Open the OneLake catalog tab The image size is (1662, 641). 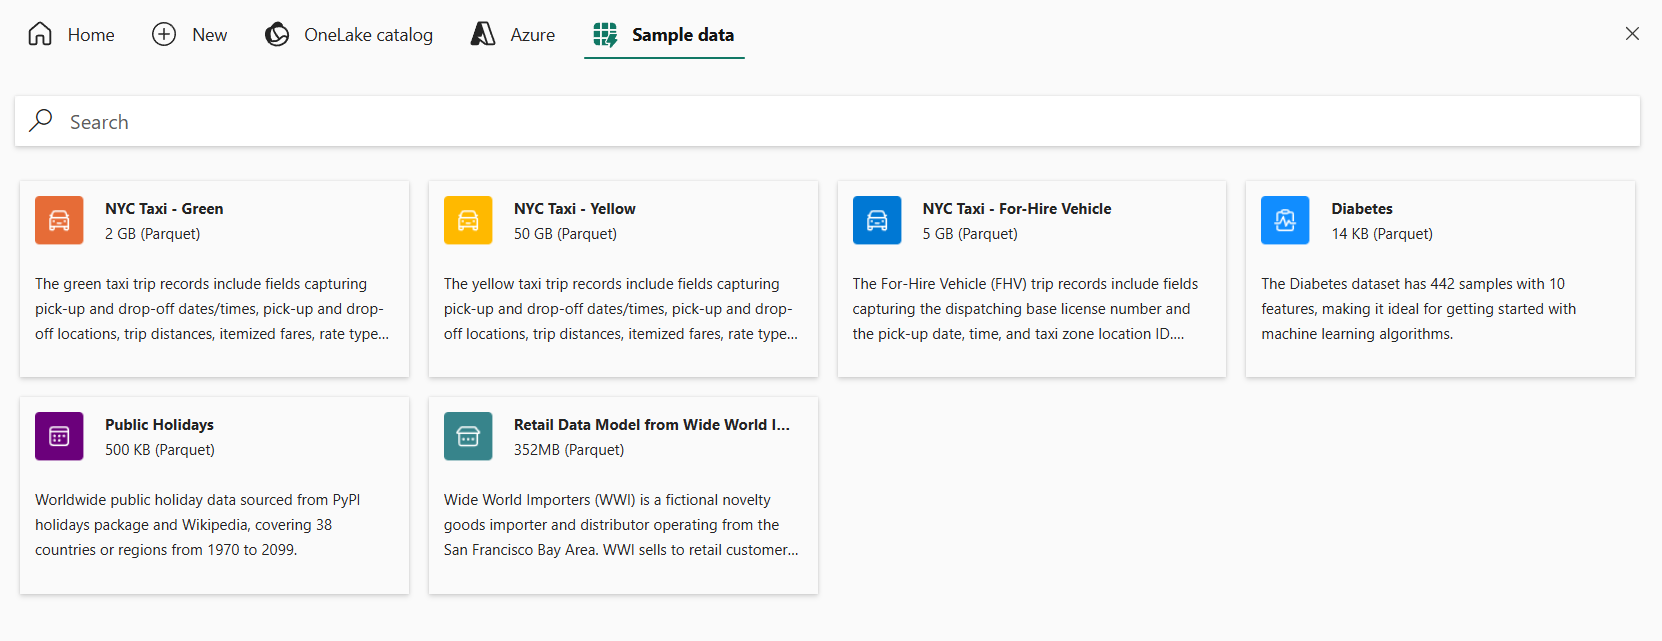coord(348,35)
